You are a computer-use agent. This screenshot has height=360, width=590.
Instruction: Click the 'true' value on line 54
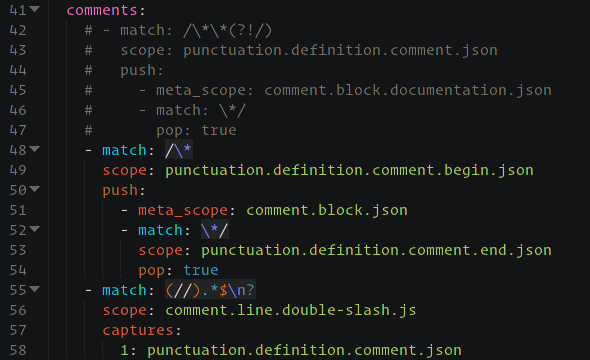click(x=201, y=270)
